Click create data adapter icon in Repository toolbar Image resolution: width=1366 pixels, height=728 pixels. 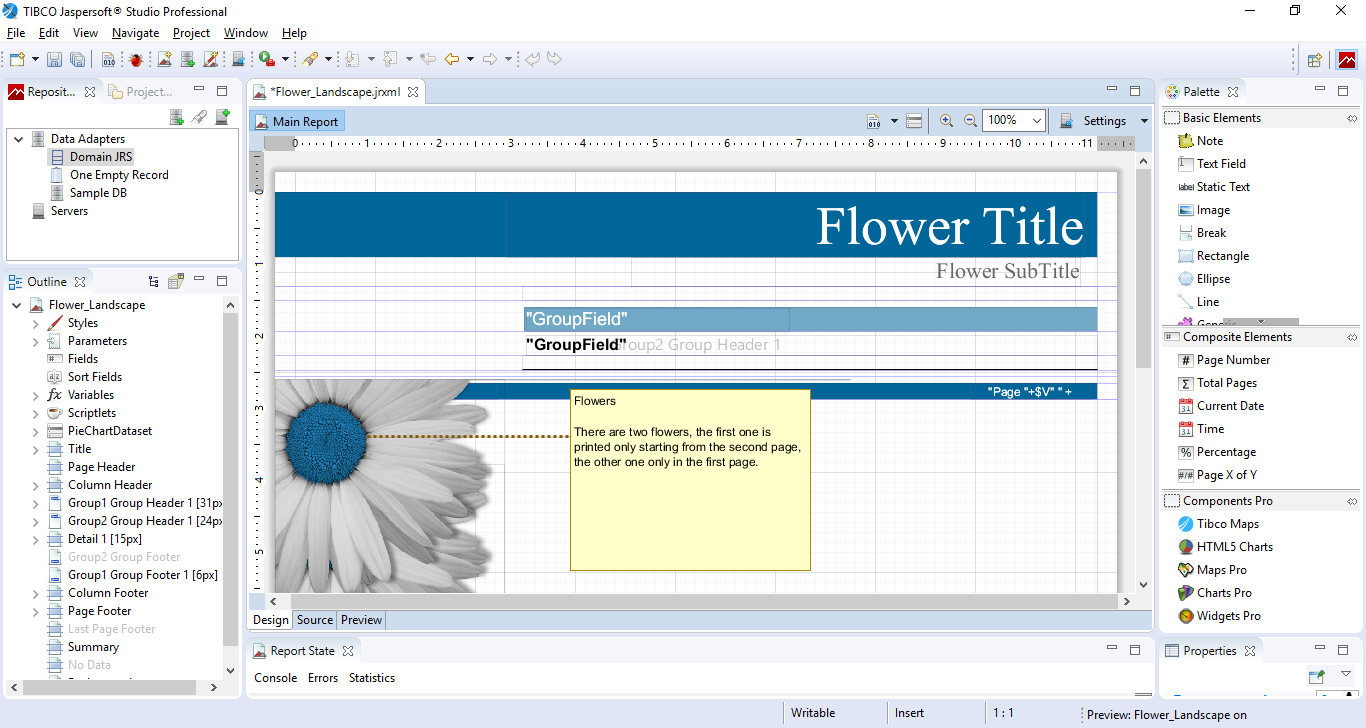[x=176, y=117]
